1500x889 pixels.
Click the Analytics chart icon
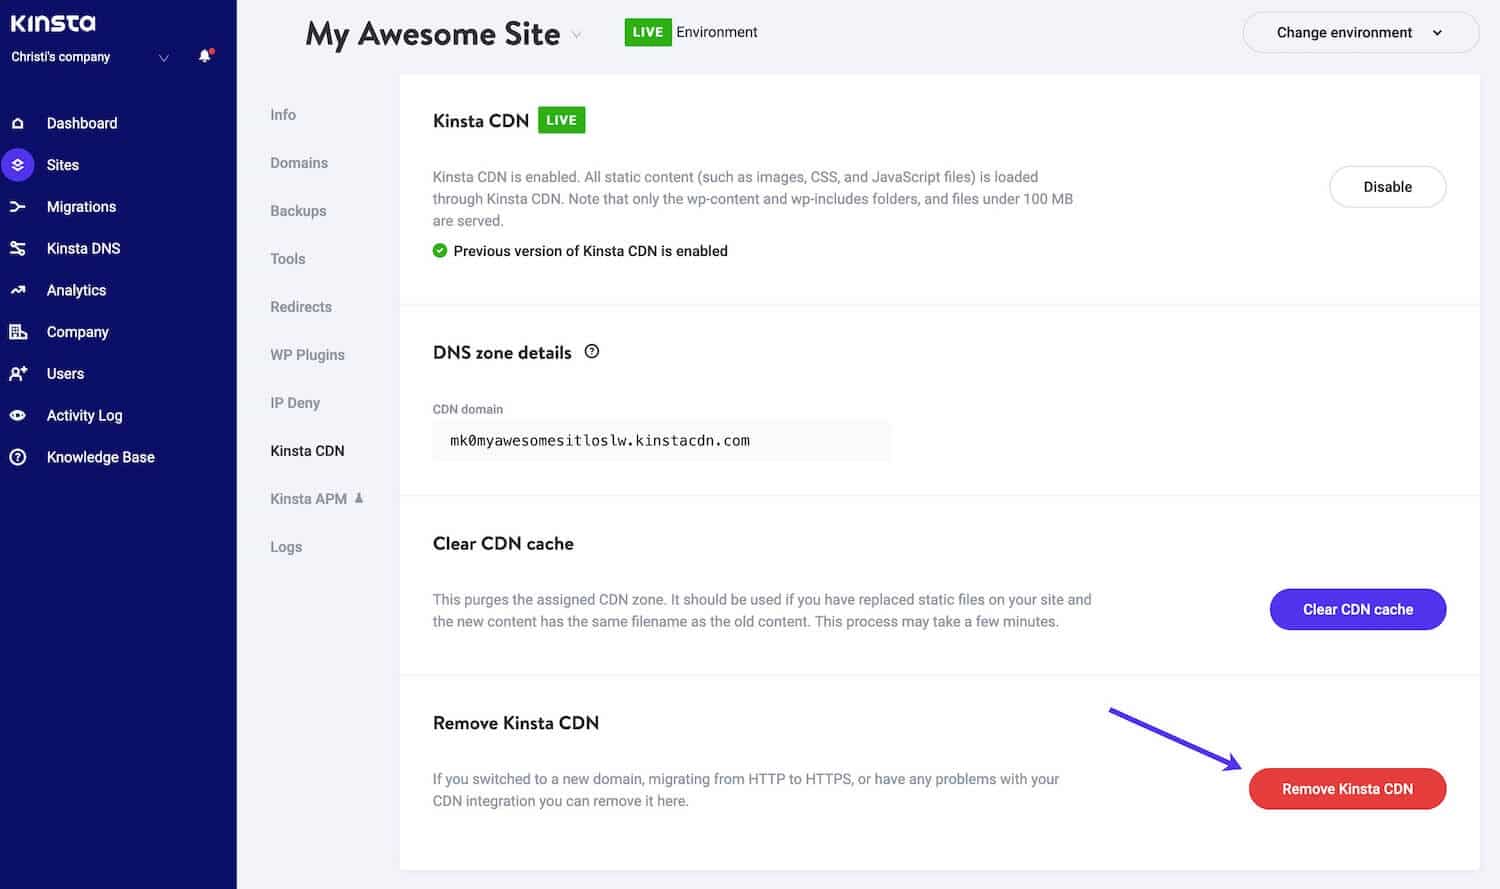pyautogui.click(x=18, y=290)
